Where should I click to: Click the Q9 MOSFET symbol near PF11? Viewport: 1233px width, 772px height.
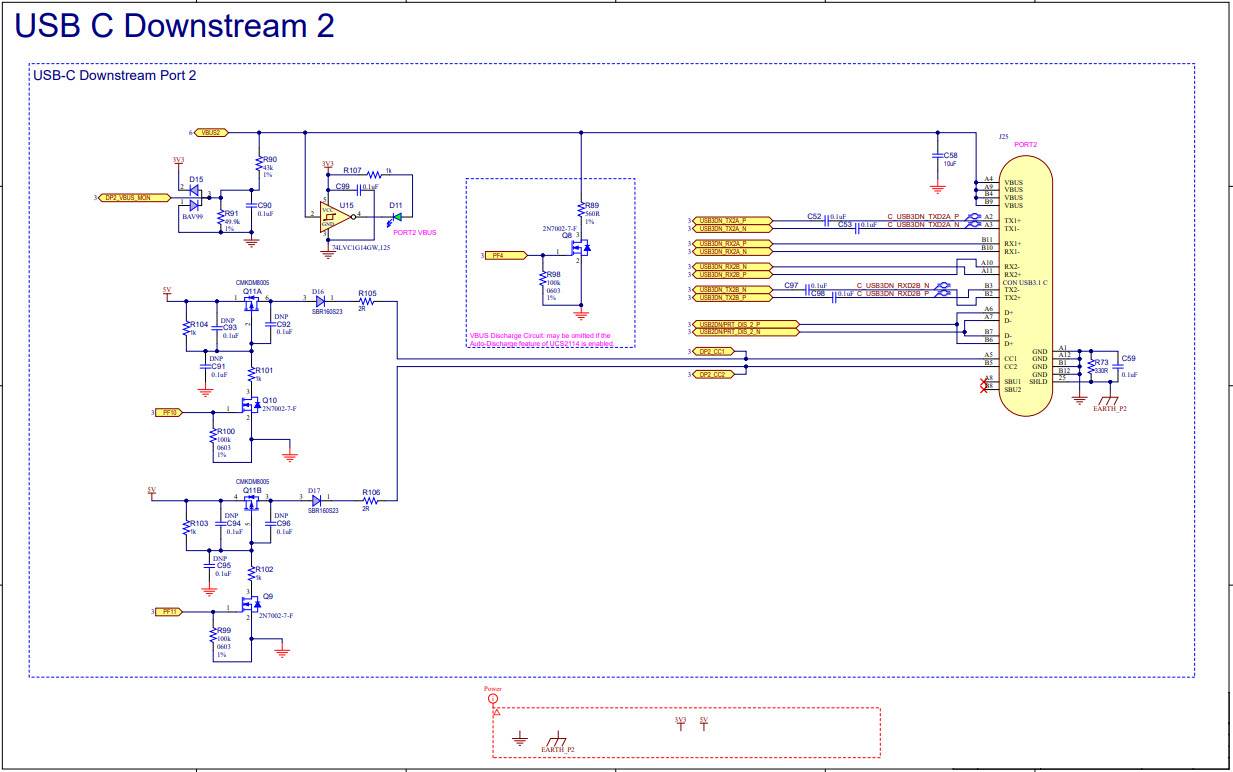pyautogui.click(x=248, y=604)
